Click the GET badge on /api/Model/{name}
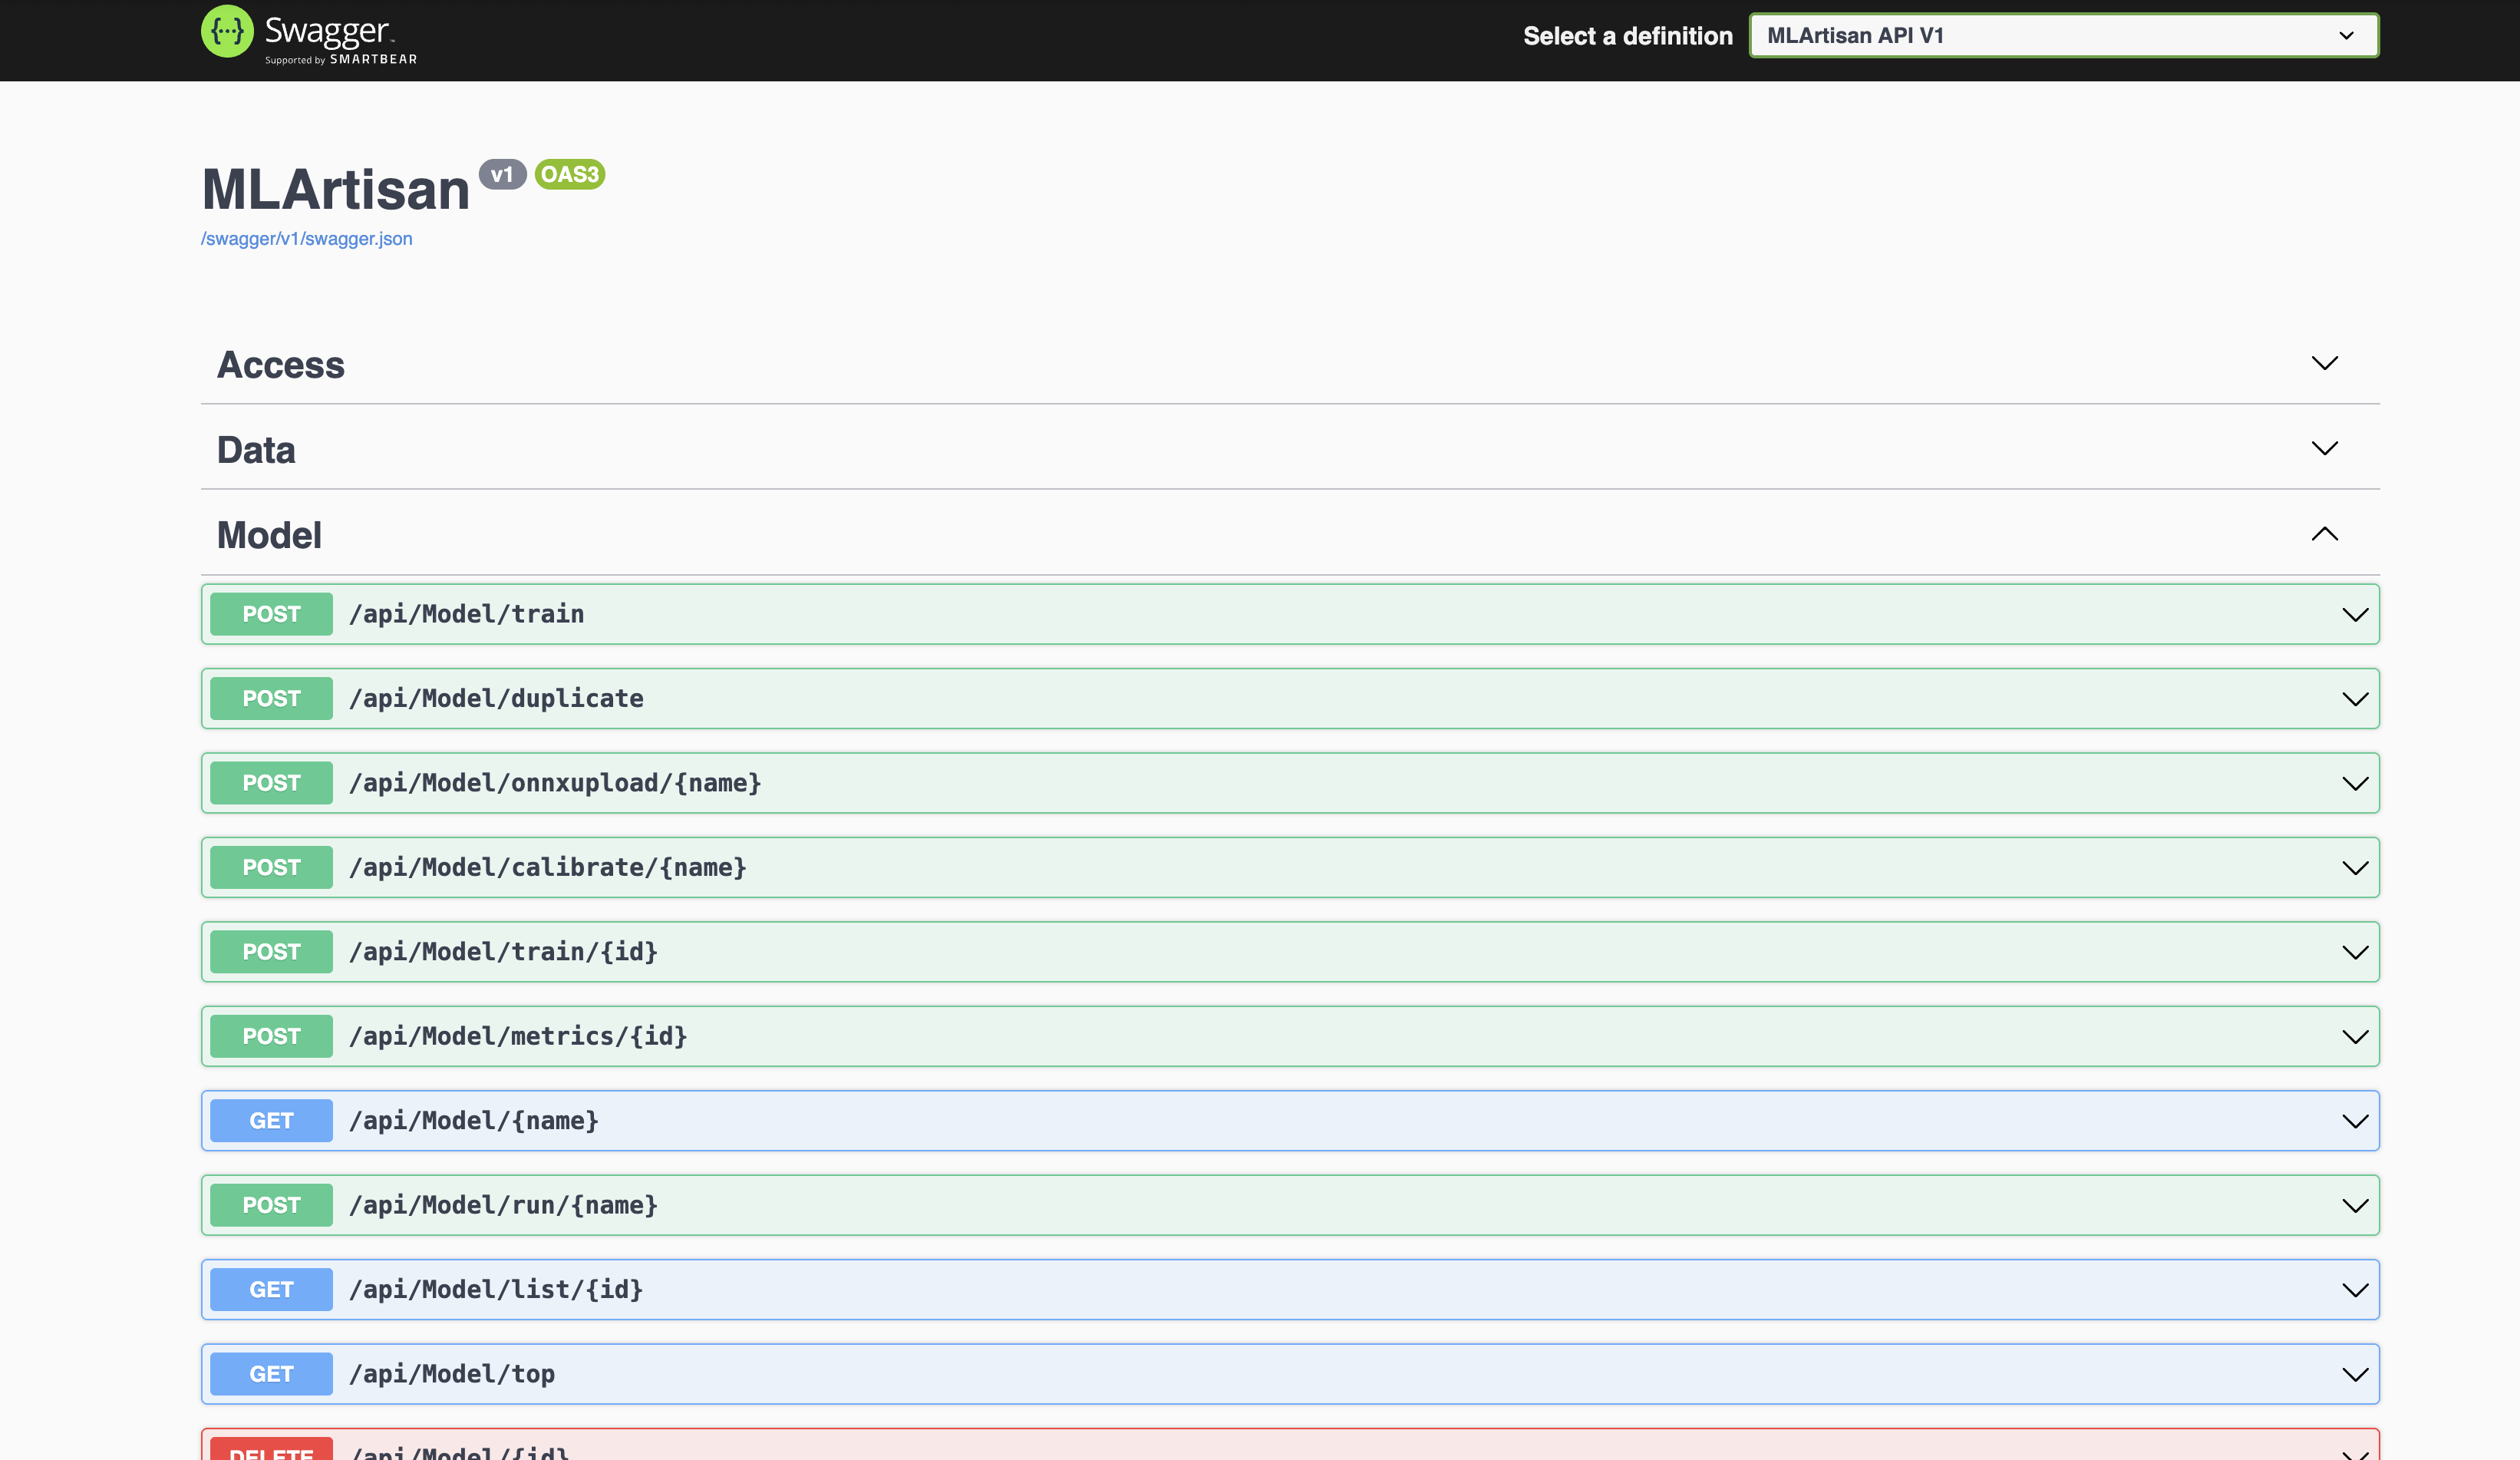Viewport: 2520px width, 1460px height. 270,1120
